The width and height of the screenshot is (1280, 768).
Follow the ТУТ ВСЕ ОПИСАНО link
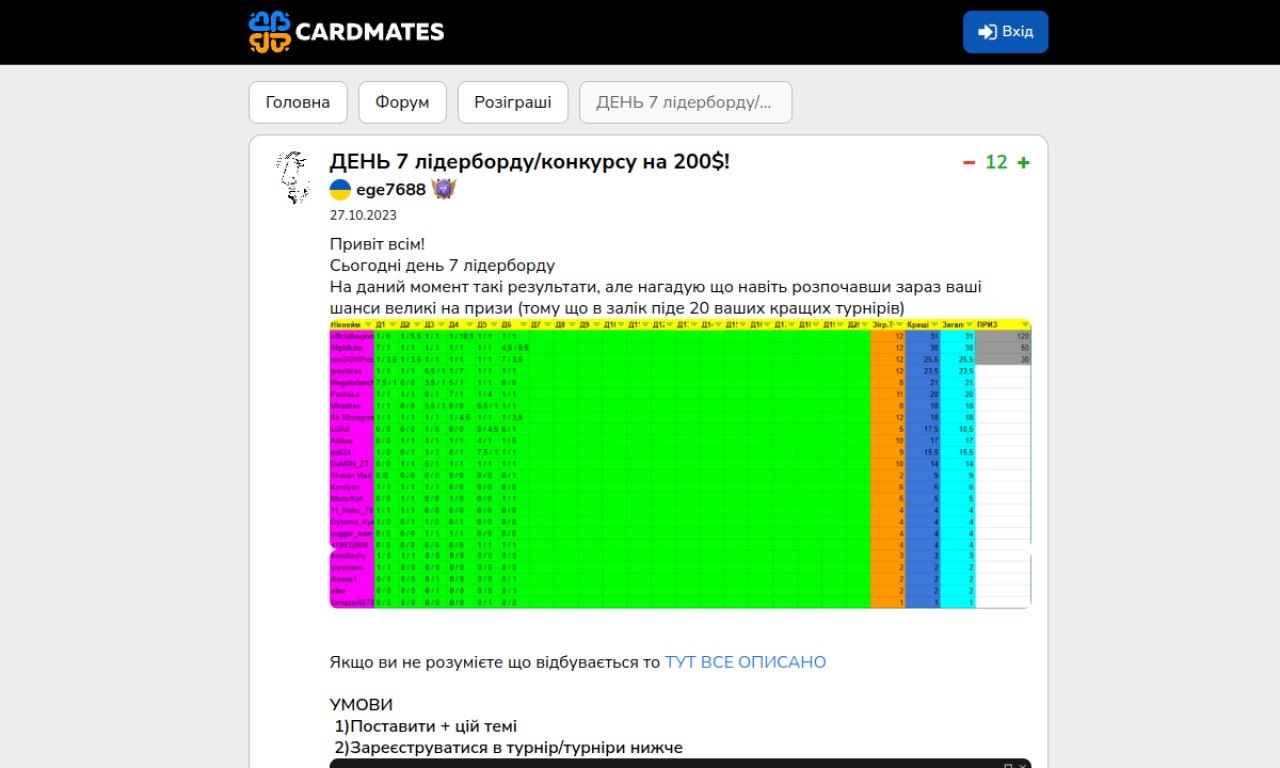click(745, 662)
